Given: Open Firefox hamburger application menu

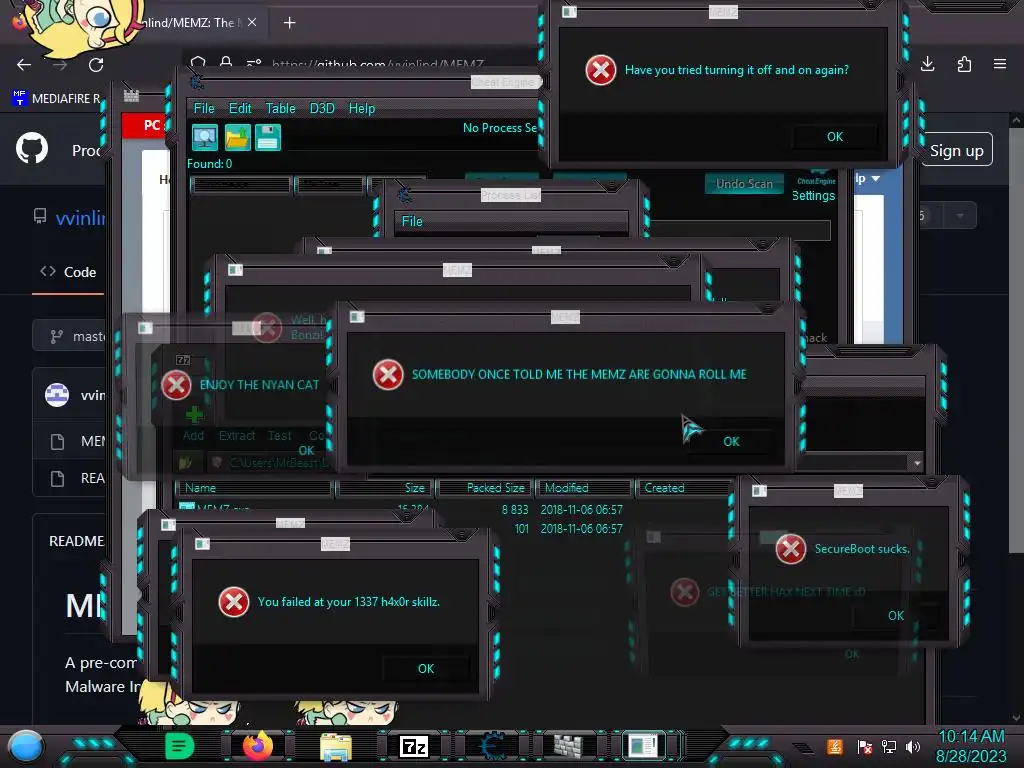Looking at the screenshot, I should [1000, 64].
